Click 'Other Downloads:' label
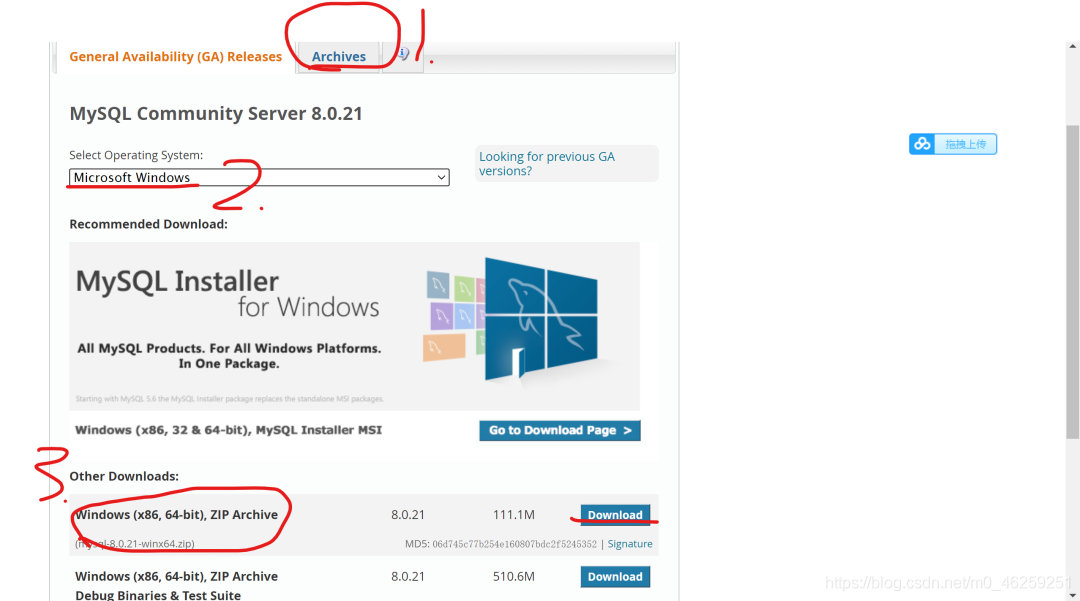Screen dimensions: 1080x601 coord(124,476)
